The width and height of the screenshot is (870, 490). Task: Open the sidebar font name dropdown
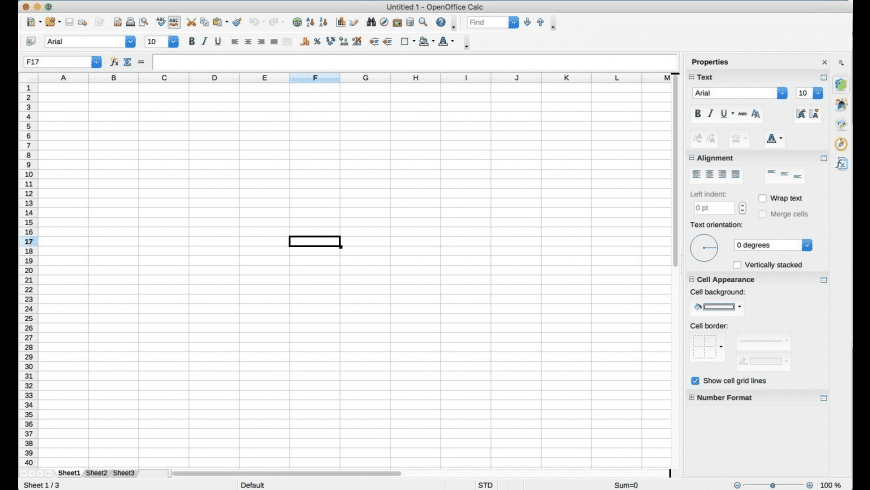[782, 93]
